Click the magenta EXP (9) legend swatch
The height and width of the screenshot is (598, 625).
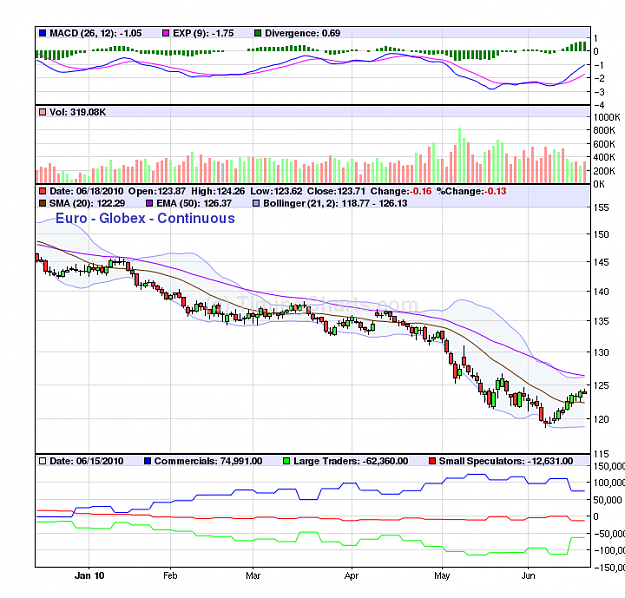(166, 33)
